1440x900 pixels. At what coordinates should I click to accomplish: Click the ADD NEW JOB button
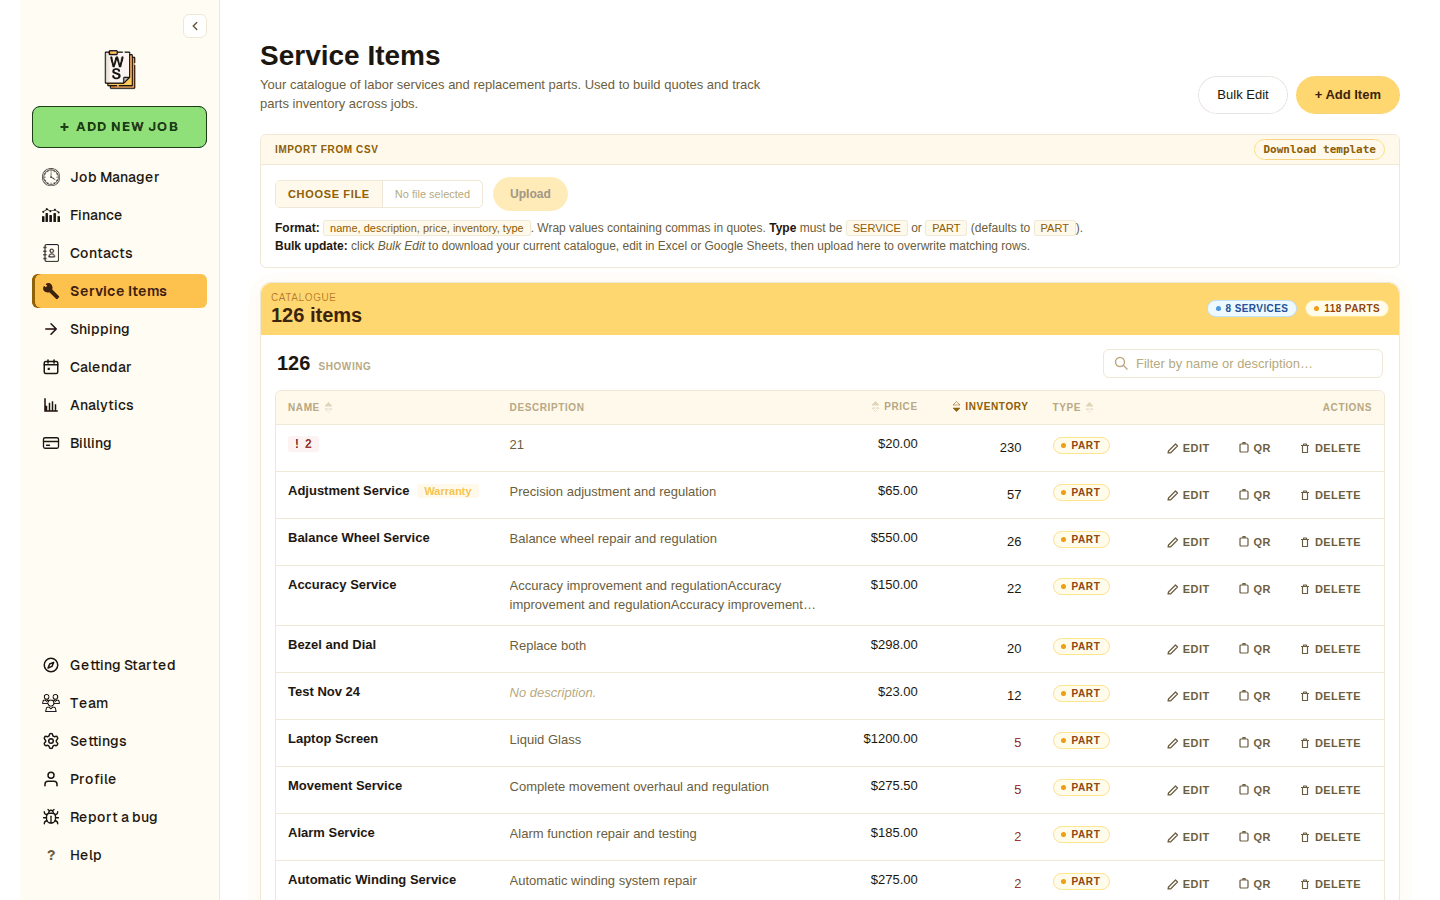tap(119, 127)
